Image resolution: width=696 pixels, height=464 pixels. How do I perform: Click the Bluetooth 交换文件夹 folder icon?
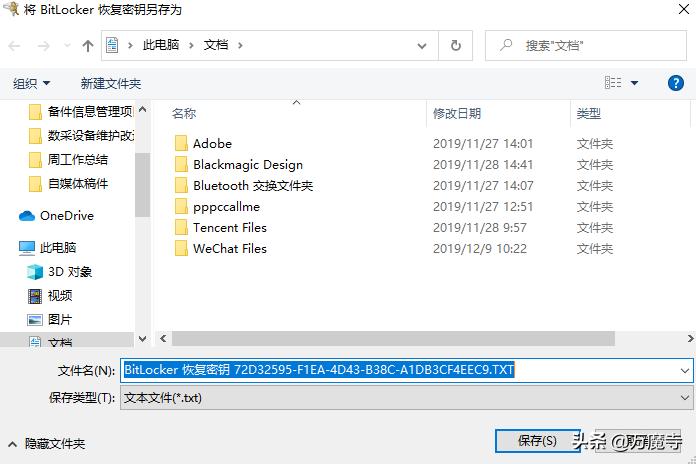tap(181, 186)
